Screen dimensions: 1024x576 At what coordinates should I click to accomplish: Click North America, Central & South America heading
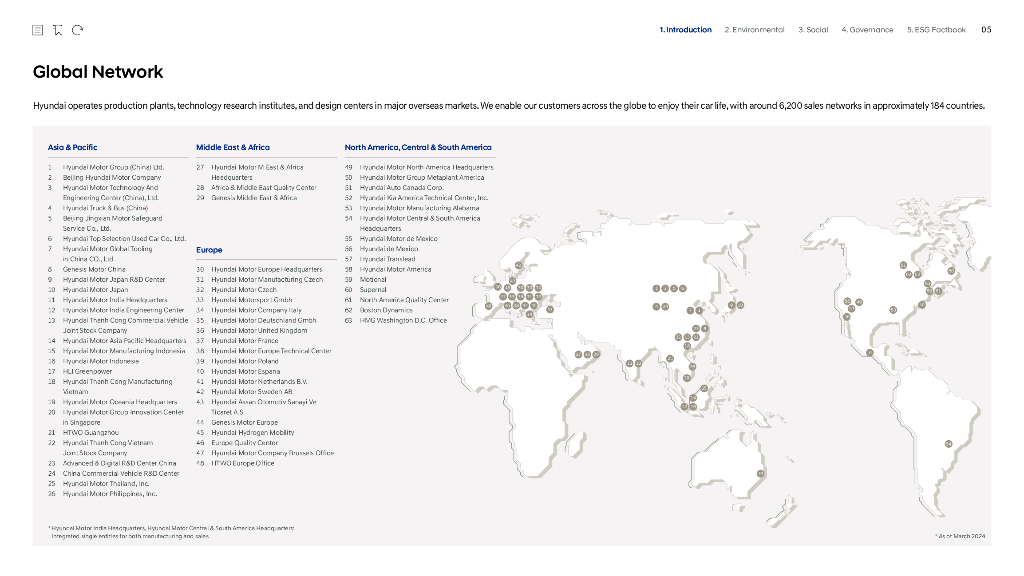(x=418, y=148)
